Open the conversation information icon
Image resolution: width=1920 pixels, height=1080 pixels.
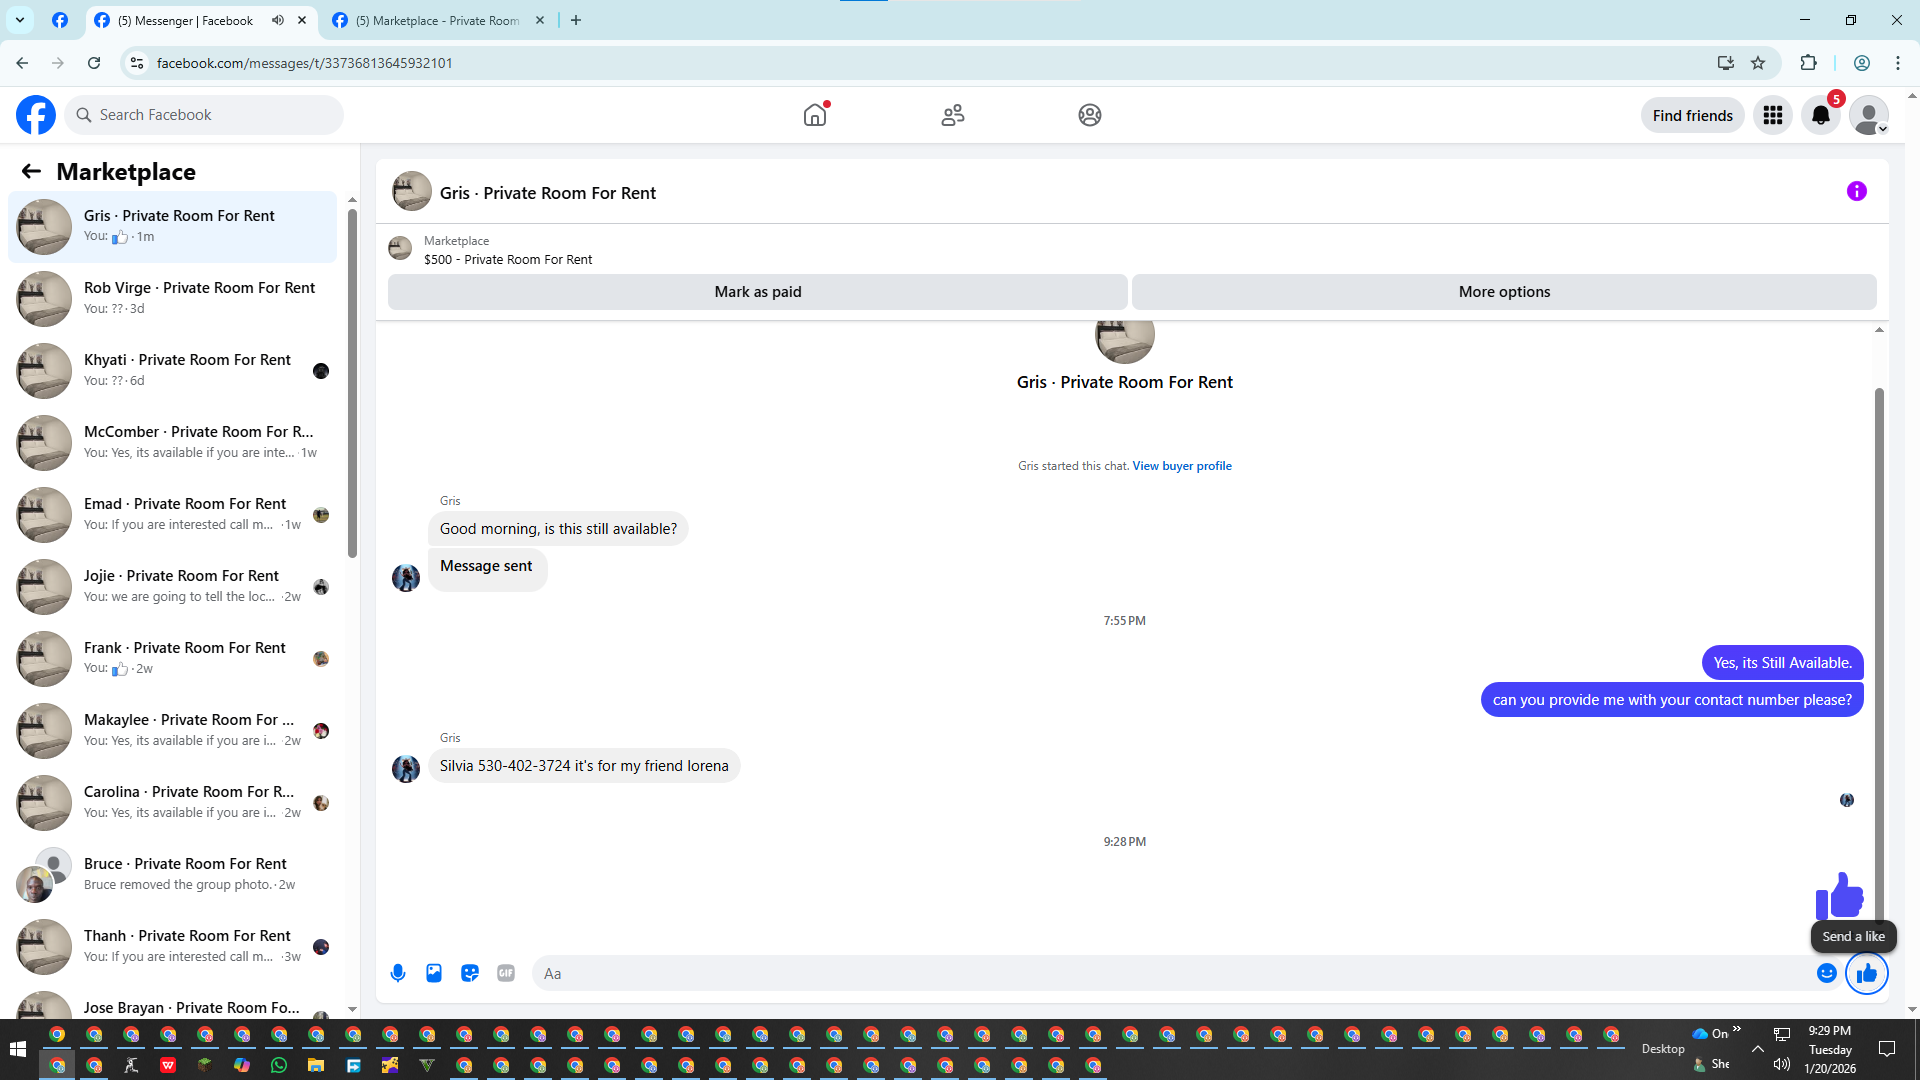point(1857,191)
